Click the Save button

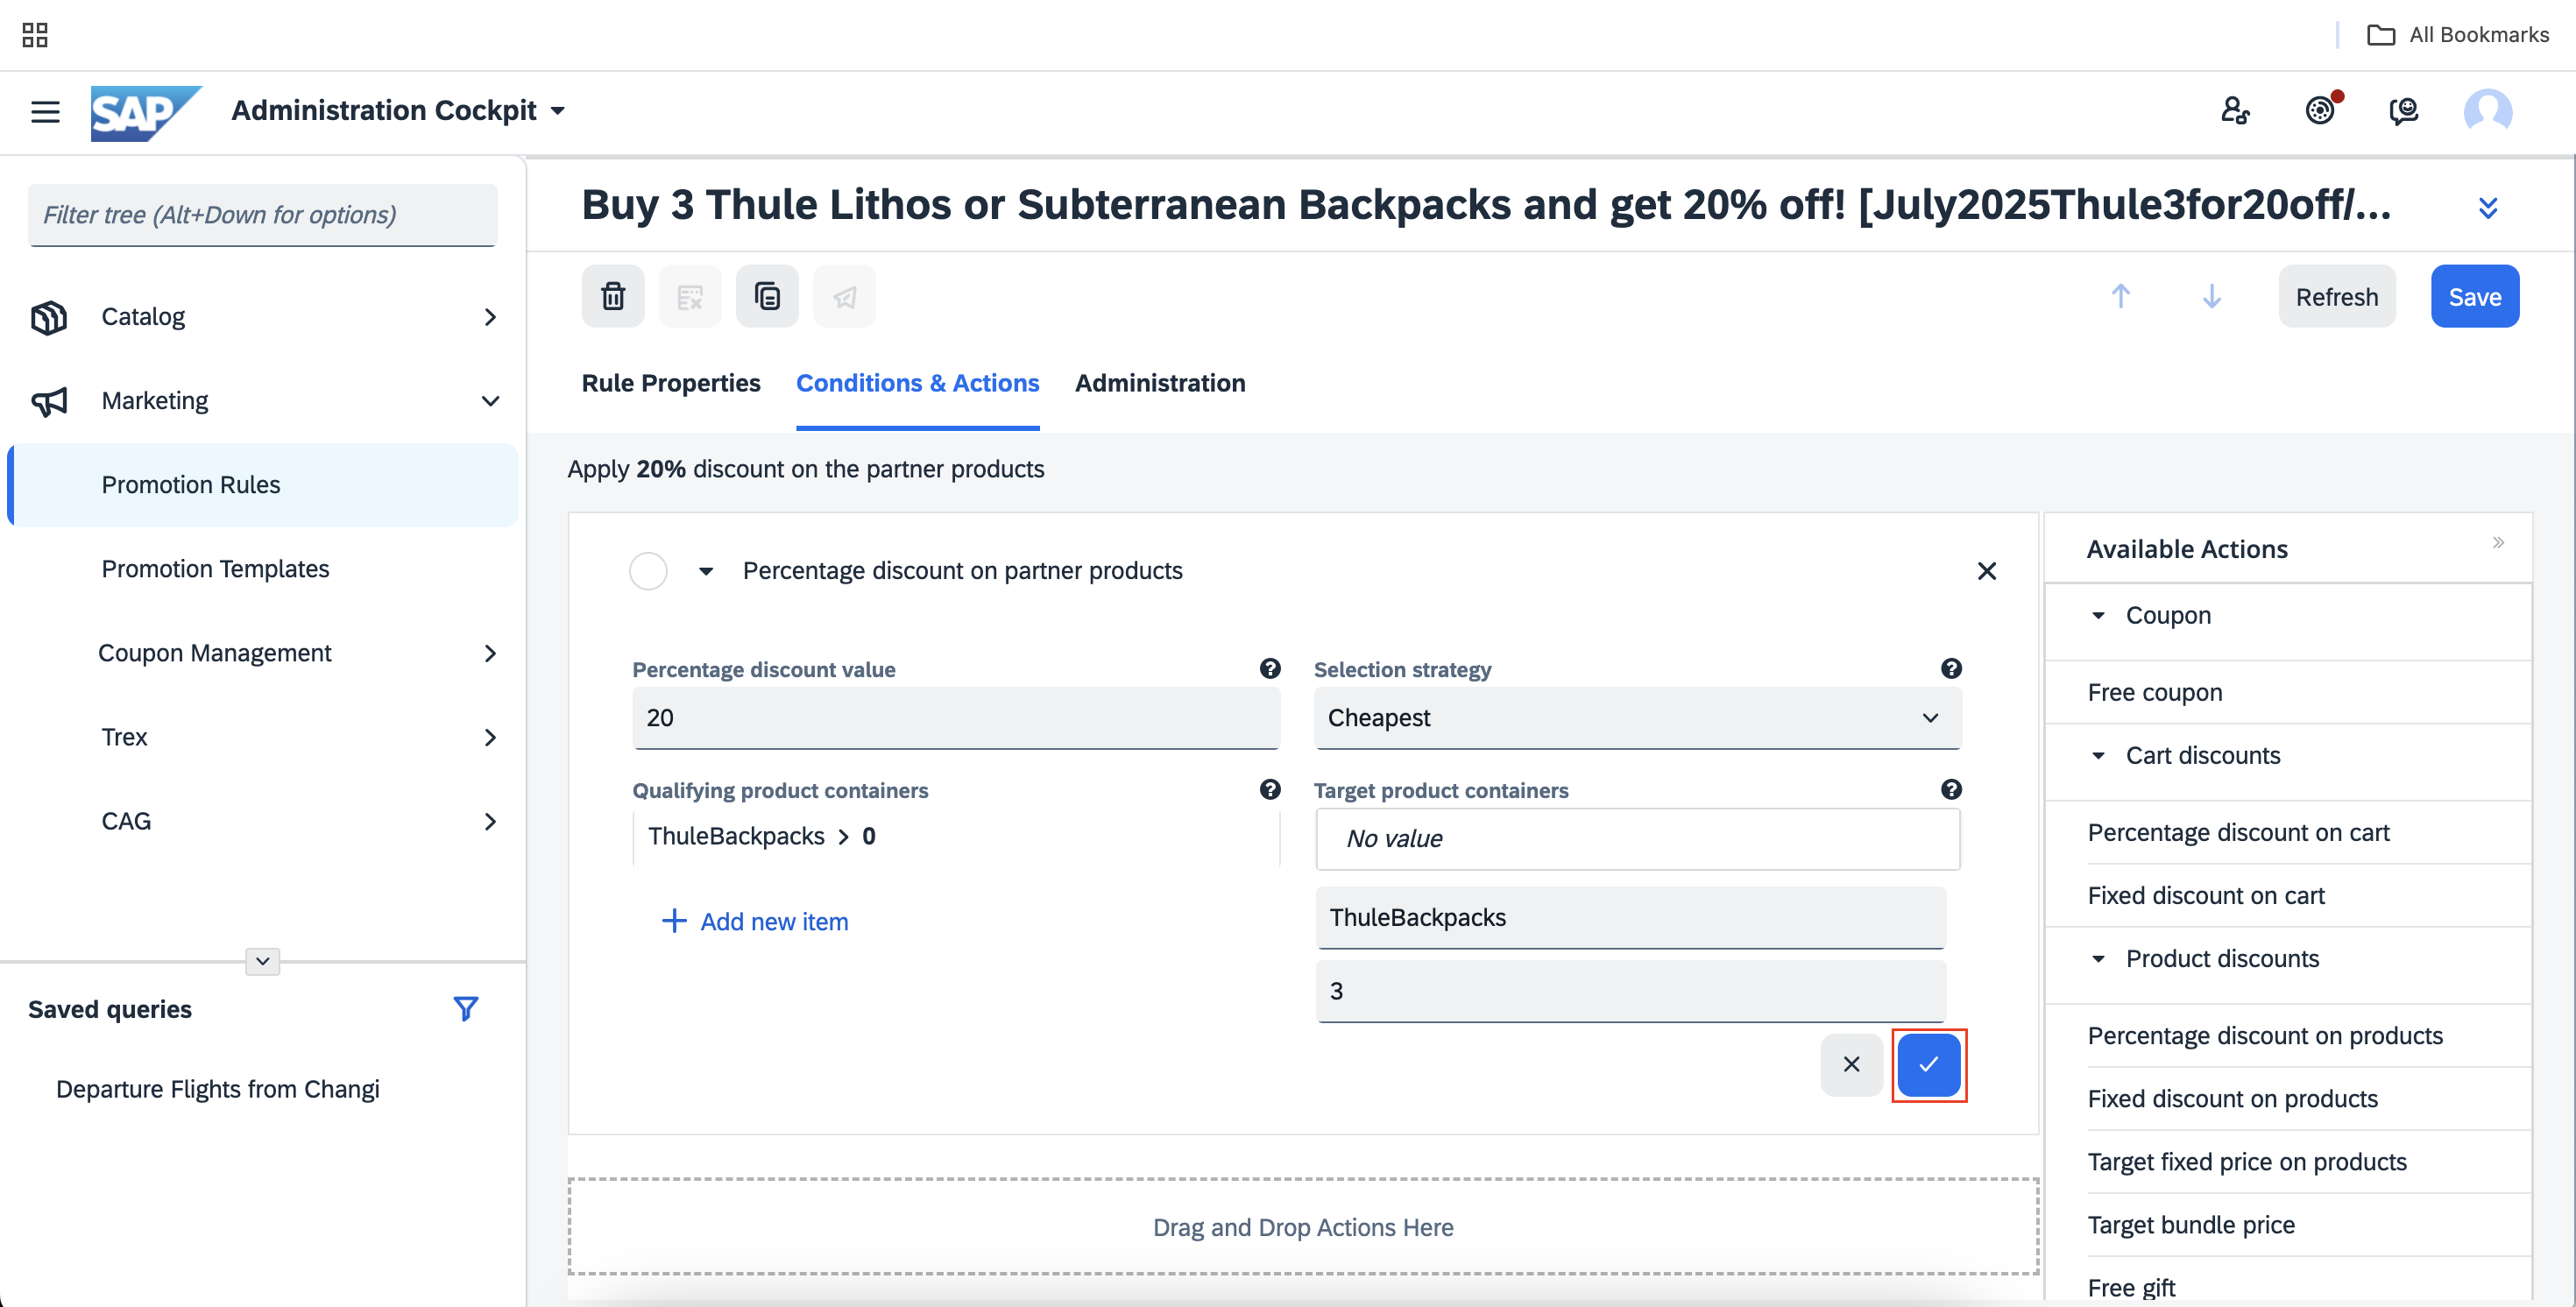(x=2474, y=296)
